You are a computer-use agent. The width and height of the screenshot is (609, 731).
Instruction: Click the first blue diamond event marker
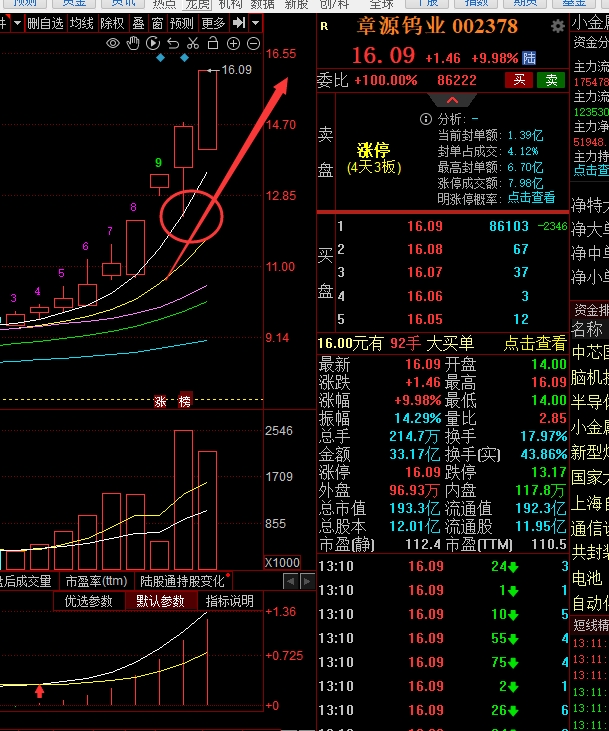coord(160,58)
